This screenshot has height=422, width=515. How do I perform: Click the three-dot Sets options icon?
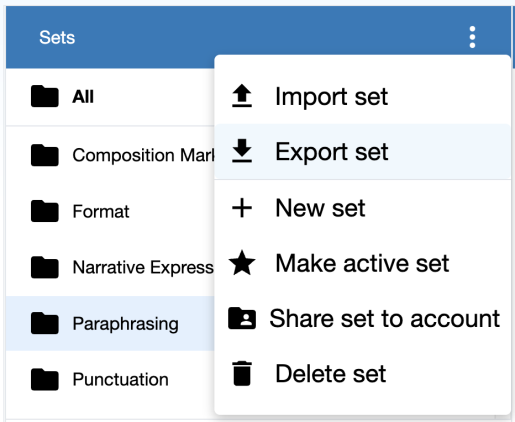(472, 37)
